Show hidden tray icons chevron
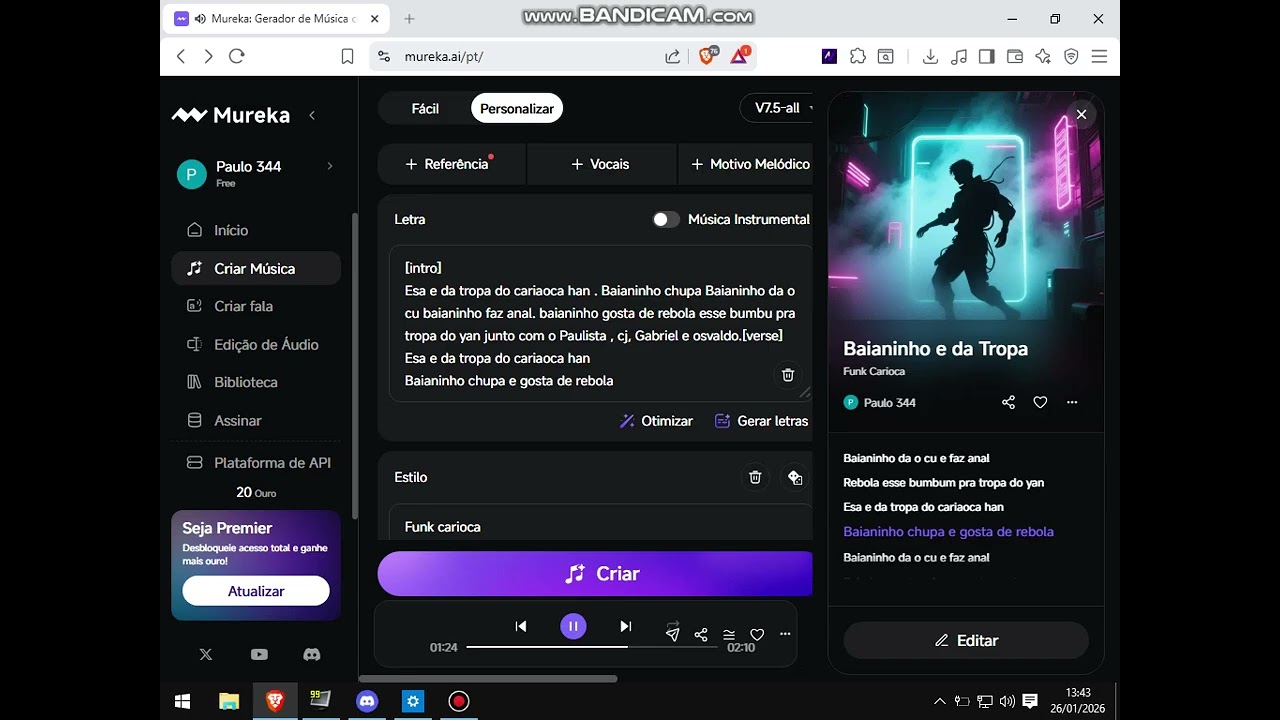 tap(939, 701)
